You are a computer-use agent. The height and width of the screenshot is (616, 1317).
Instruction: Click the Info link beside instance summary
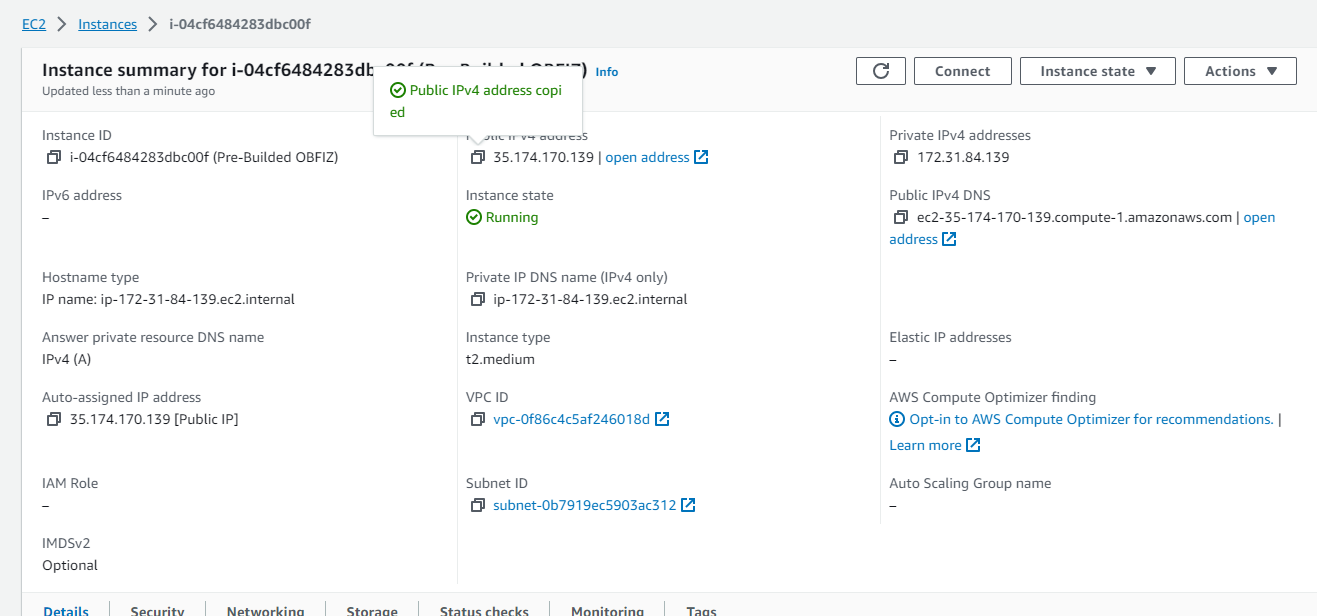click(x=607, y=72)
